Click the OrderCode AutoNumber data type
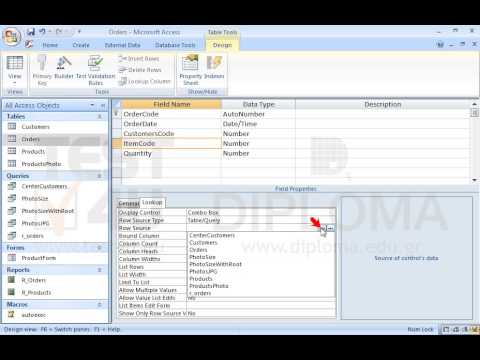Viewport: 480px width, 360px height. [258, 114]
